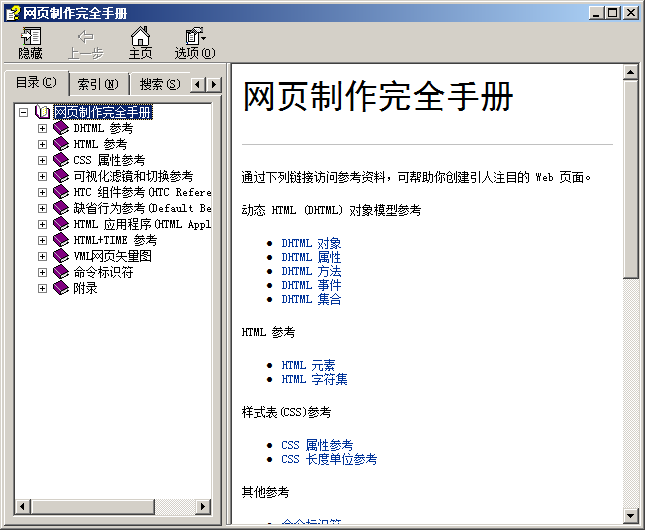The height and width of the screenshot is (530, 645).
Task: Expand the HTML+TIME 参考 node
Action: coord(42,241)
